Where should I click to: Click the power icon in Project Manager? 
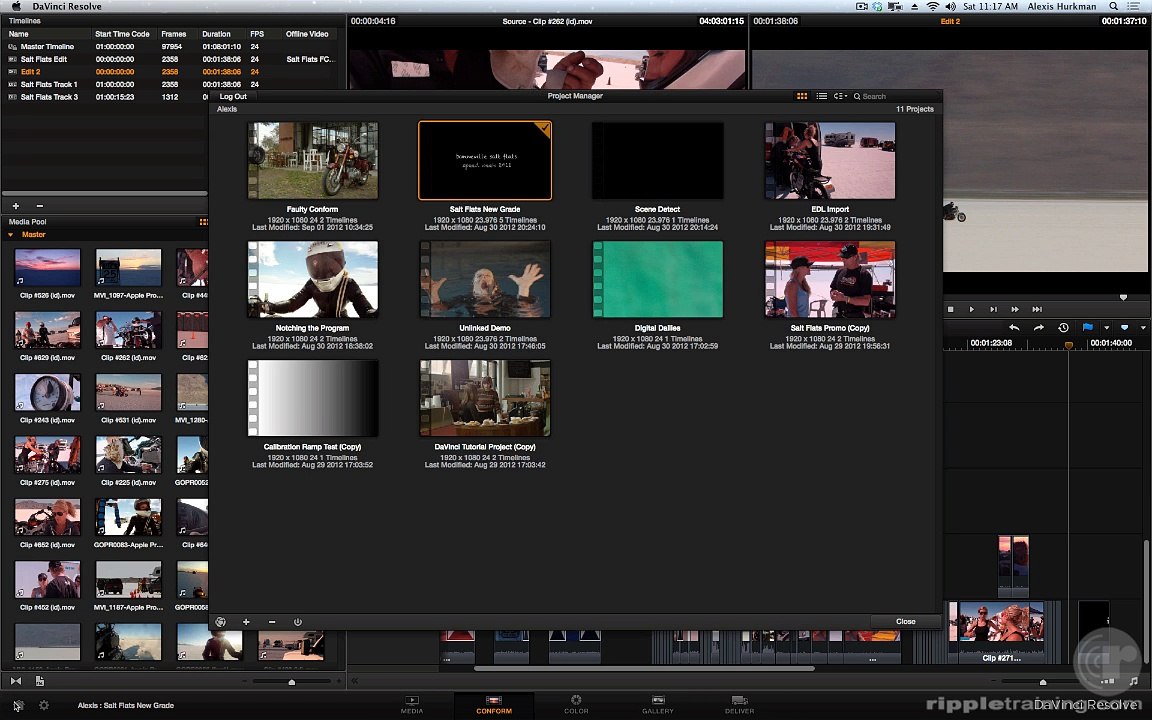tap(297, 622)
